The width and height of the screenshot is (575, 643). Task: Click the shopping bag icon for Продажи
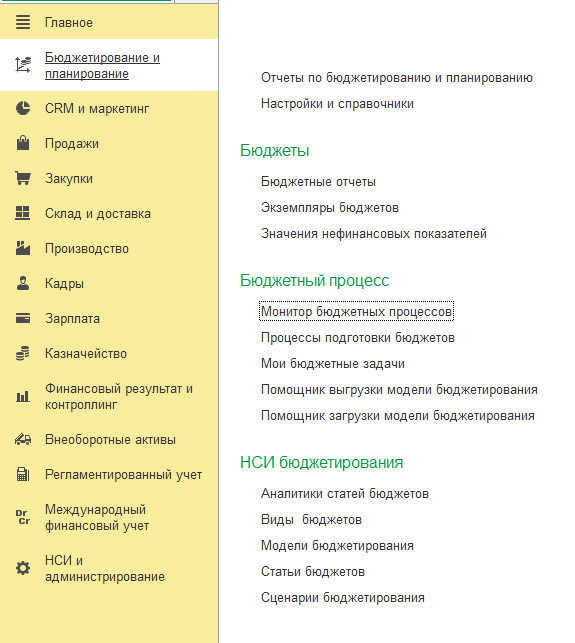coord(23,143)
